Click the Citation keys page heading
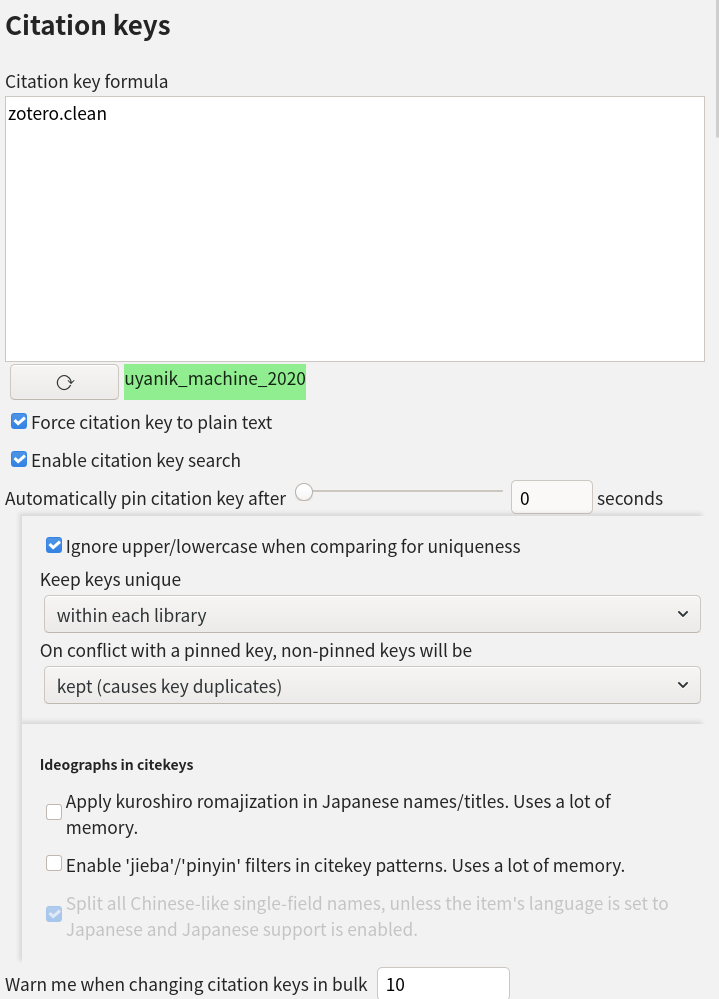The image size is (719, 999). (88, 25)
